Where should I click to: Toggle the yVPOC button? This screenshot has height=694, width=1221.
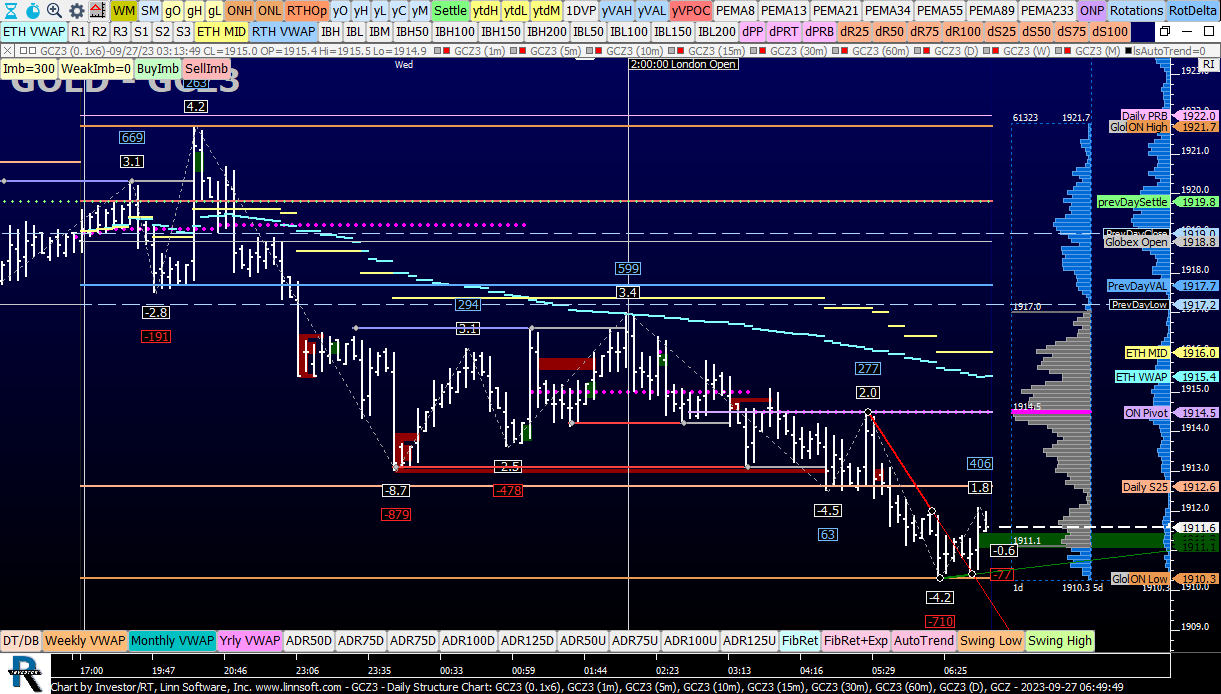691,10
